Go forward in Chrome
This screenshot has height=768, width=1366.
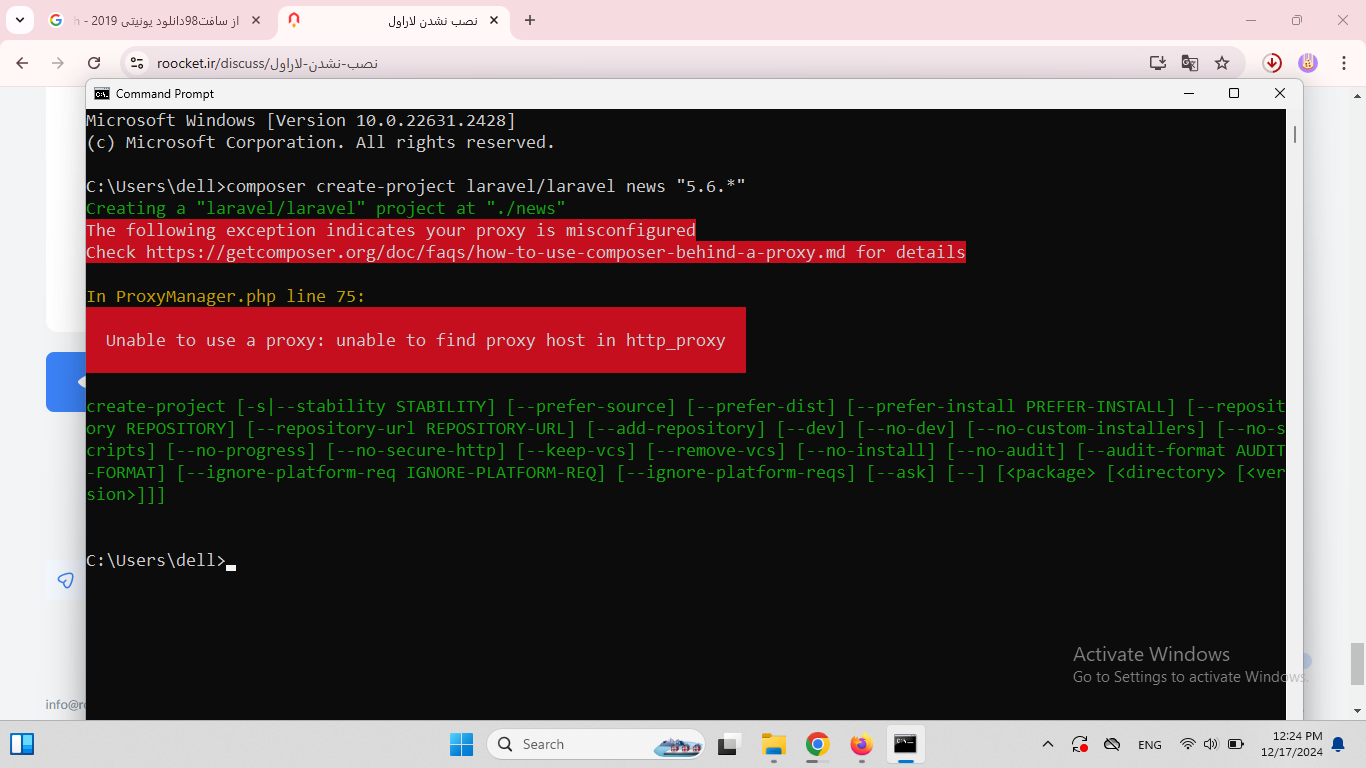58,63
